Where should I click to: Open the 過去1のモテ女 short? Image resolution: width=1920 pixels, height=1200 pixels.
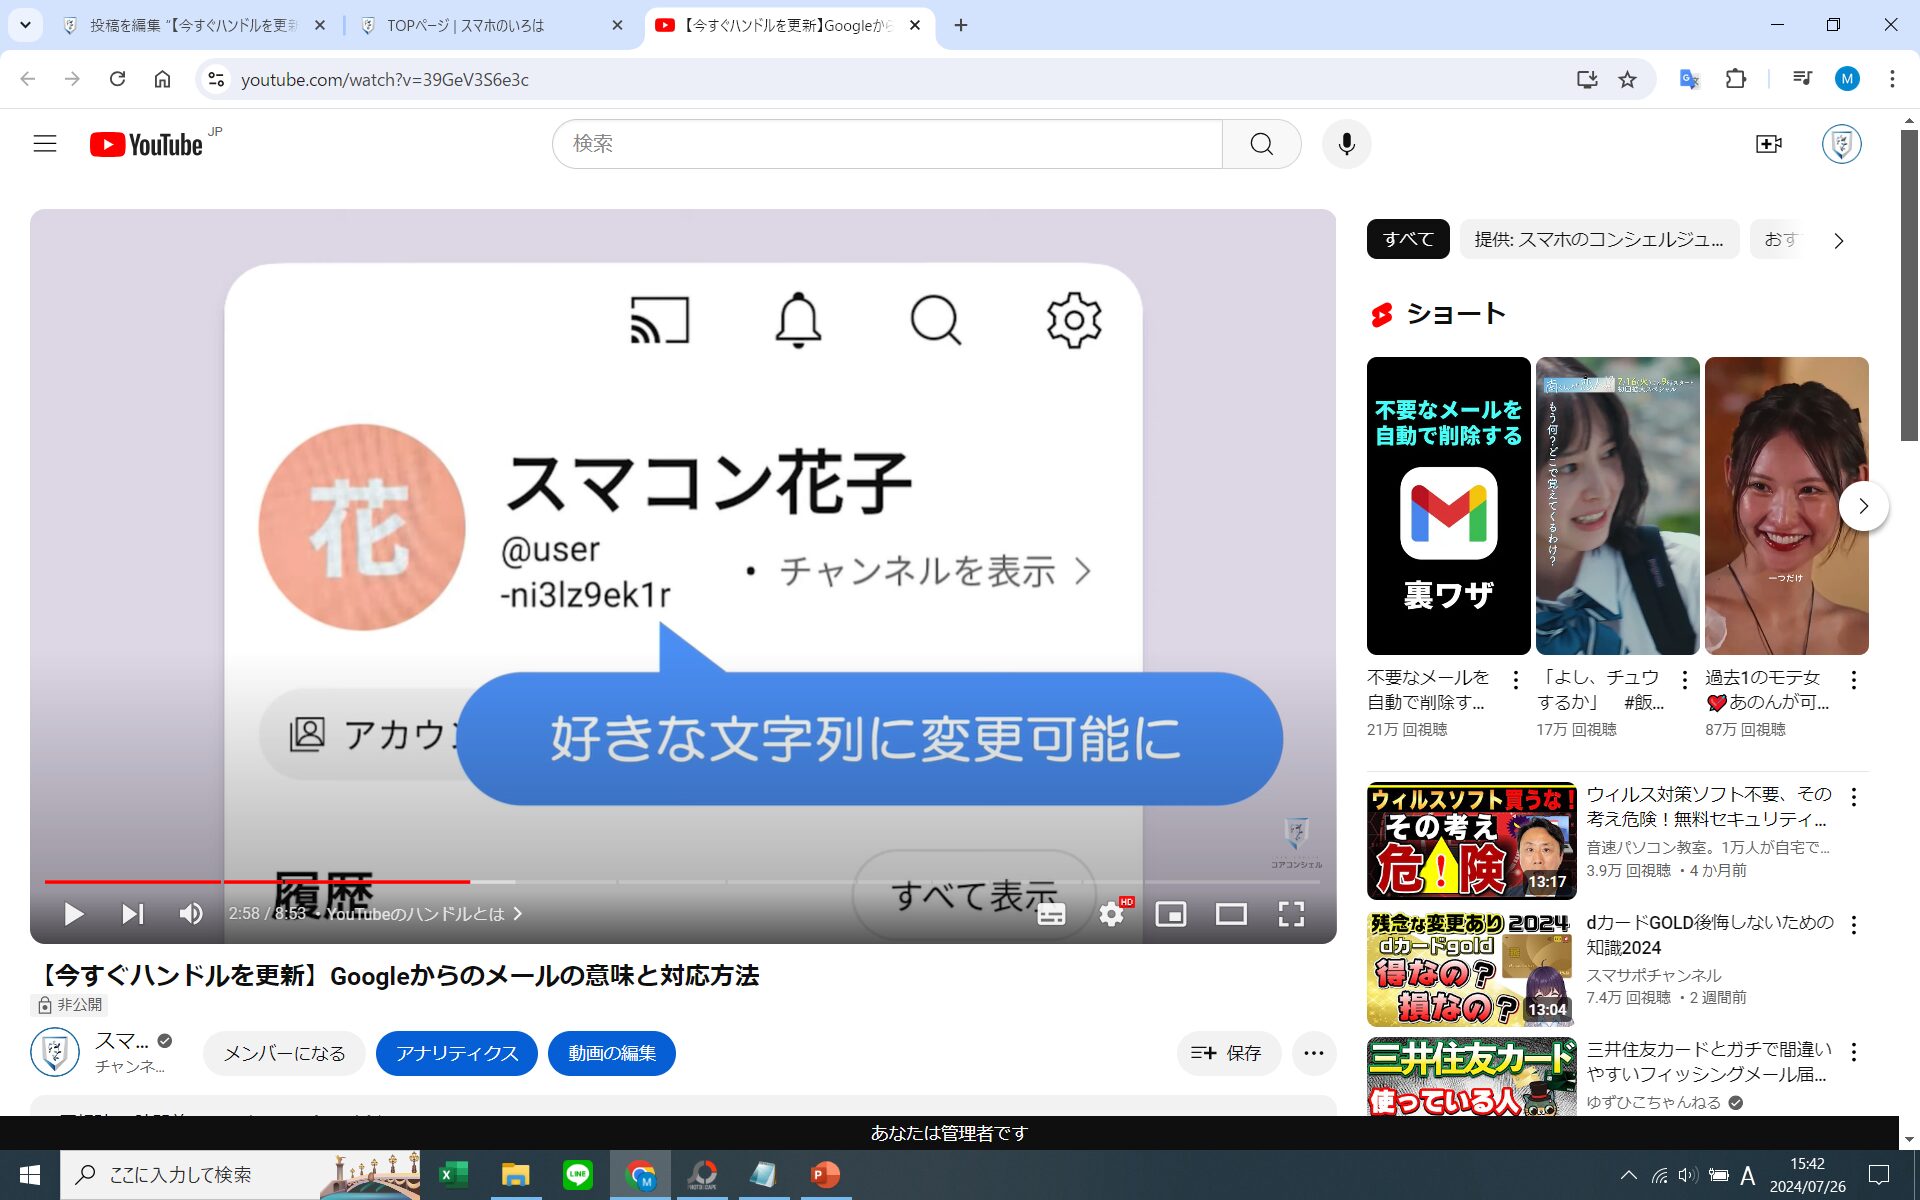point(1786,505)
